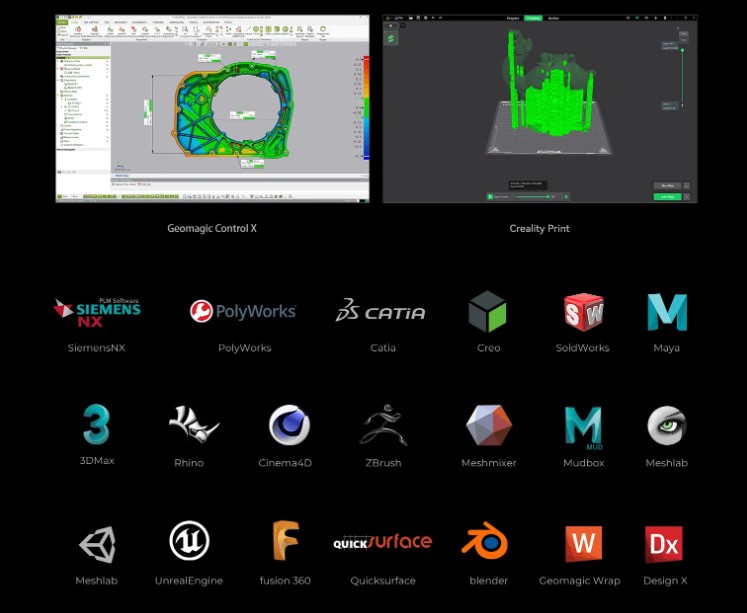Click the Quicksurface text label below the logo
747x613 pixels.
pos(383,581)
